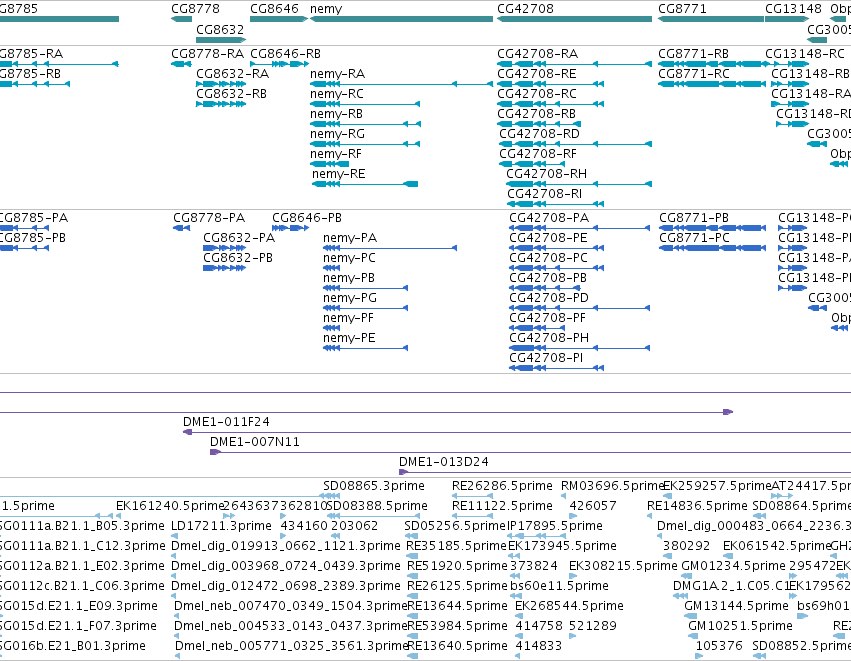Select the nemy-RB transcript label

tap(336, 114)
